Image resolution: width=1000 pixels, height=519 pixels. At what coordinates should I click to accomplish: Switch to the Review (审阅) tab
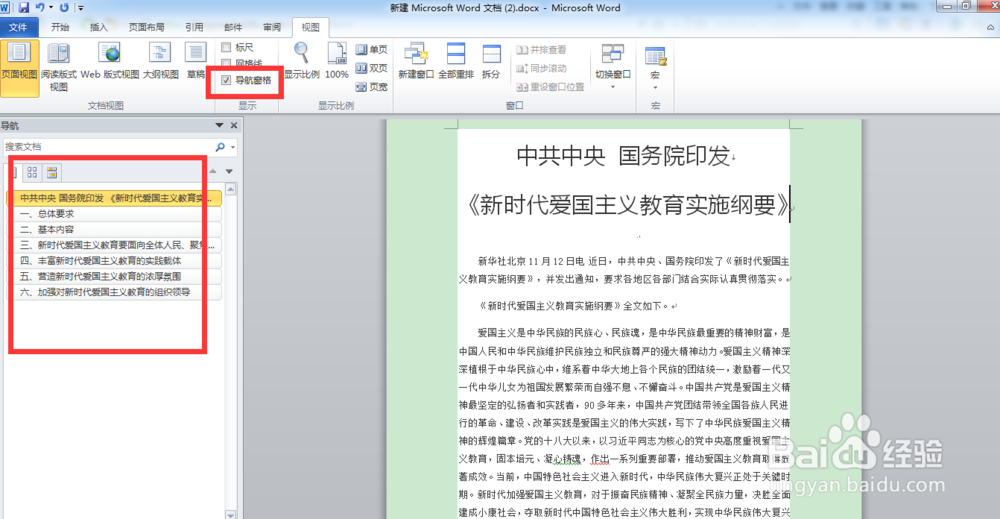coord(272,27)
